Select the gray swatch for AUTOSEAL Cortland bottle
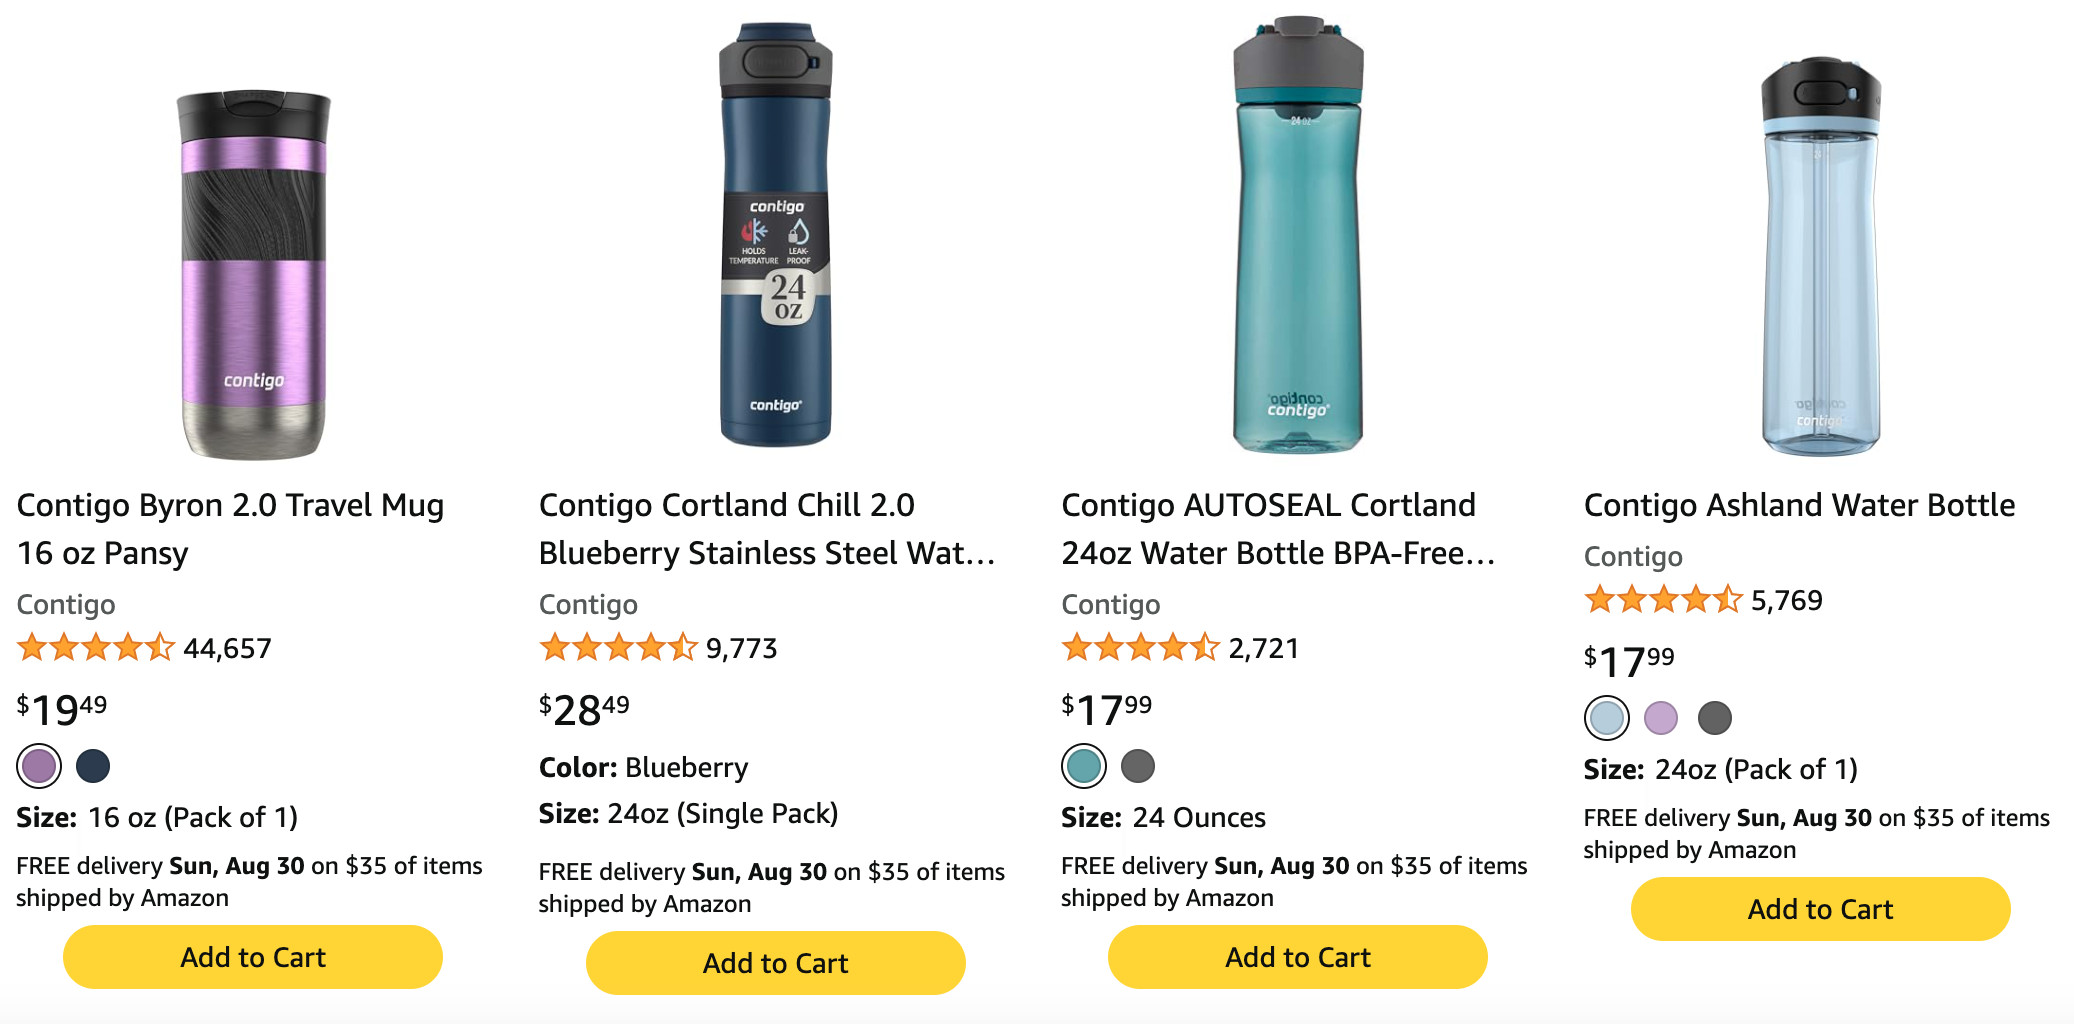The width and height of the screenshot is (2074, 1024). 1138,767
